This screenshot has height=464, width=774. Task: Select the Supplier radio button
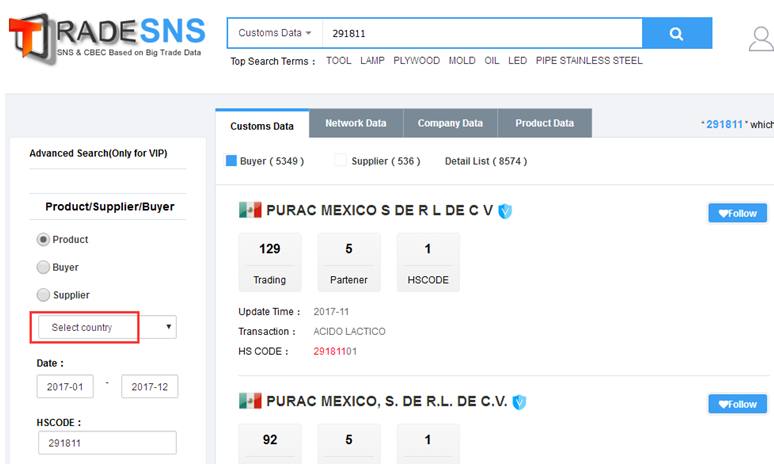click(x=43, y=295)
